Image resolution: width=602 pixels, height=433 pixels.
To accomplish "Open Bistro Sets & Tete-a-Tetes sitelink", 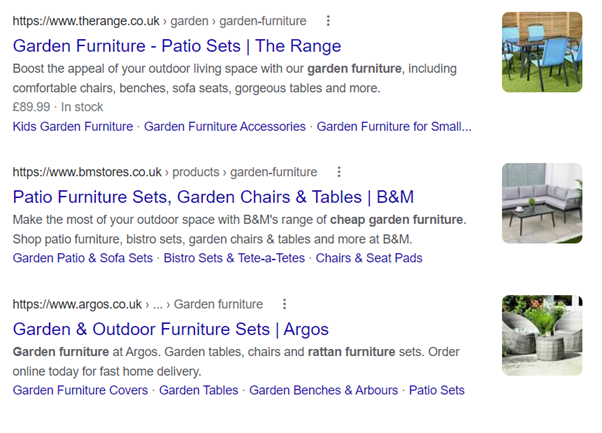I will [235, 258].
